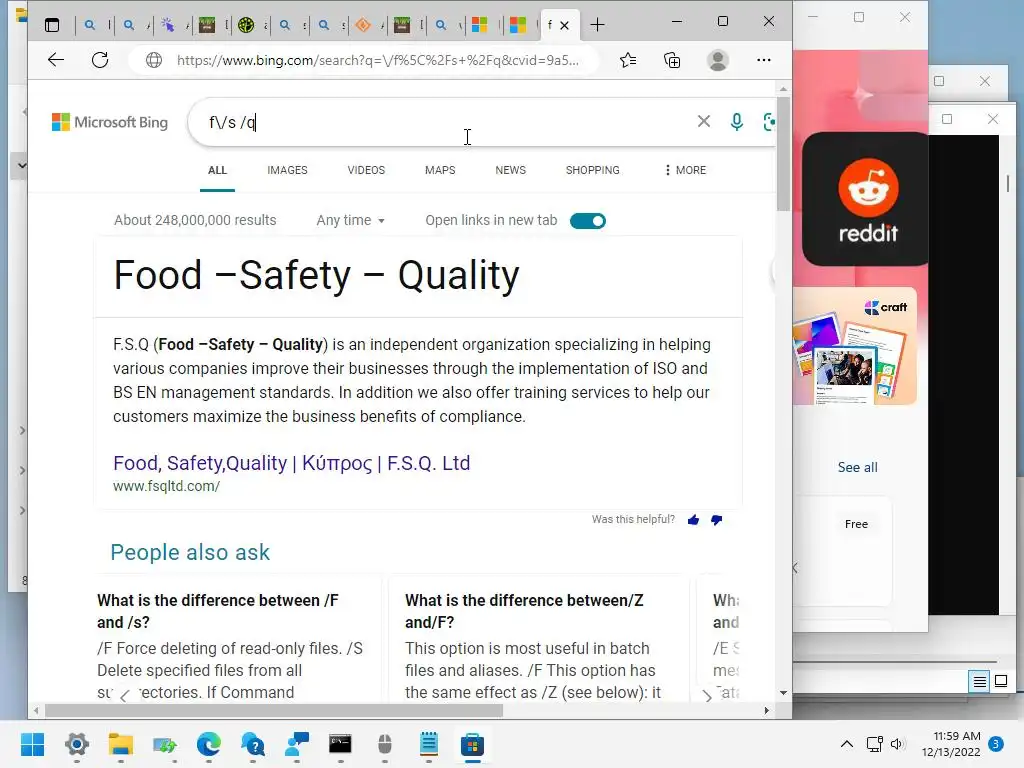Open the Command Prompt taskbar icon
The height and width of the screenshot is (768, 1024).
coord(340,744)
